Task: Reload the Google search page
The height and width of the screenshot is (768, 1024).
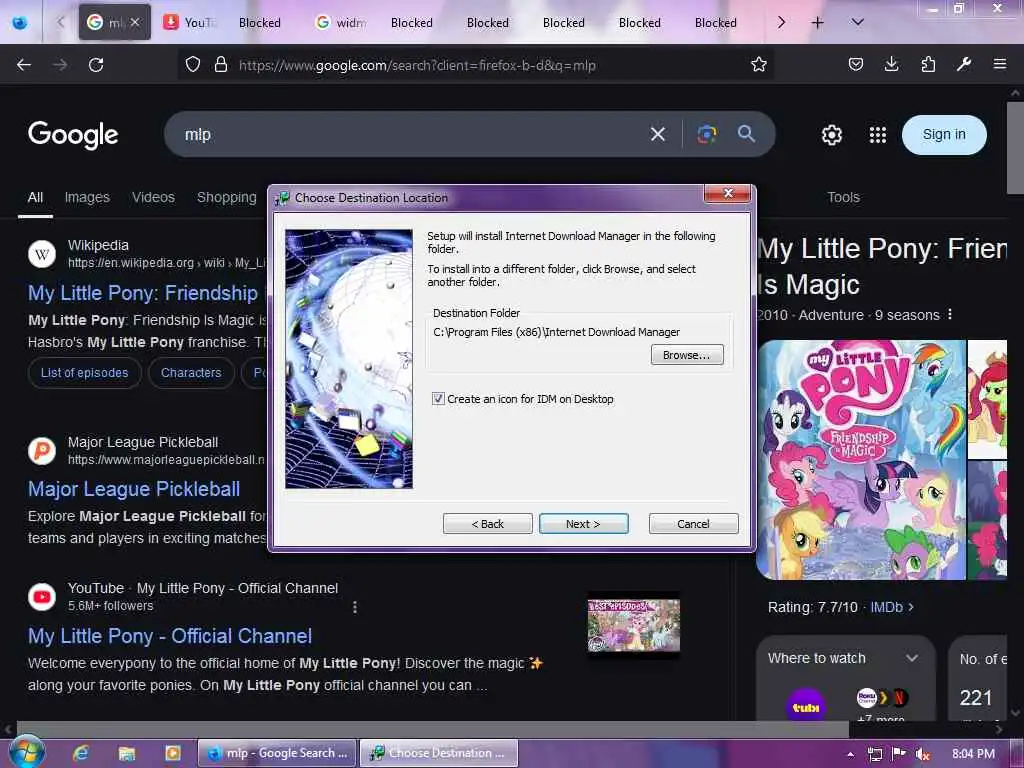Action: pyautogui.click(x=96, y=65)
